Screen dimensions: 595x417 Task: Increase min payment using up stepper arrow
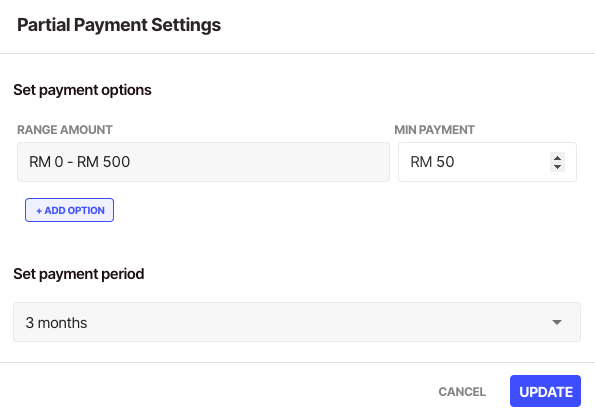coord(557,158)
